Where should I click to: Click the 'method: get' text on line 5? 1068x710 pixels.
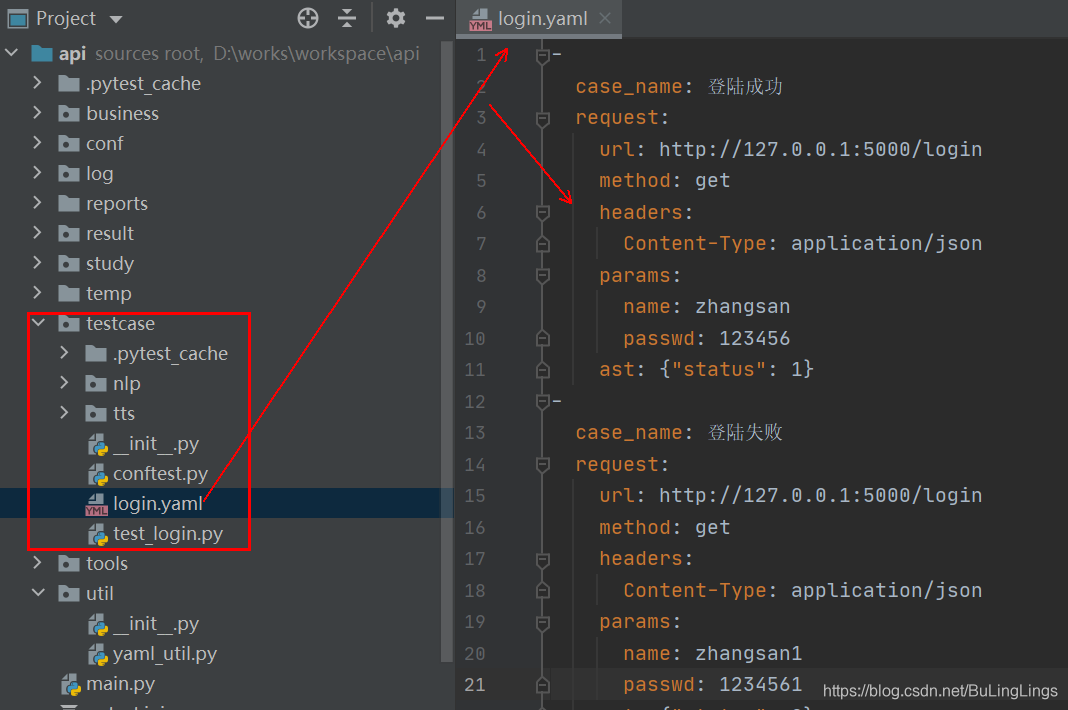(x=664, y=181)
